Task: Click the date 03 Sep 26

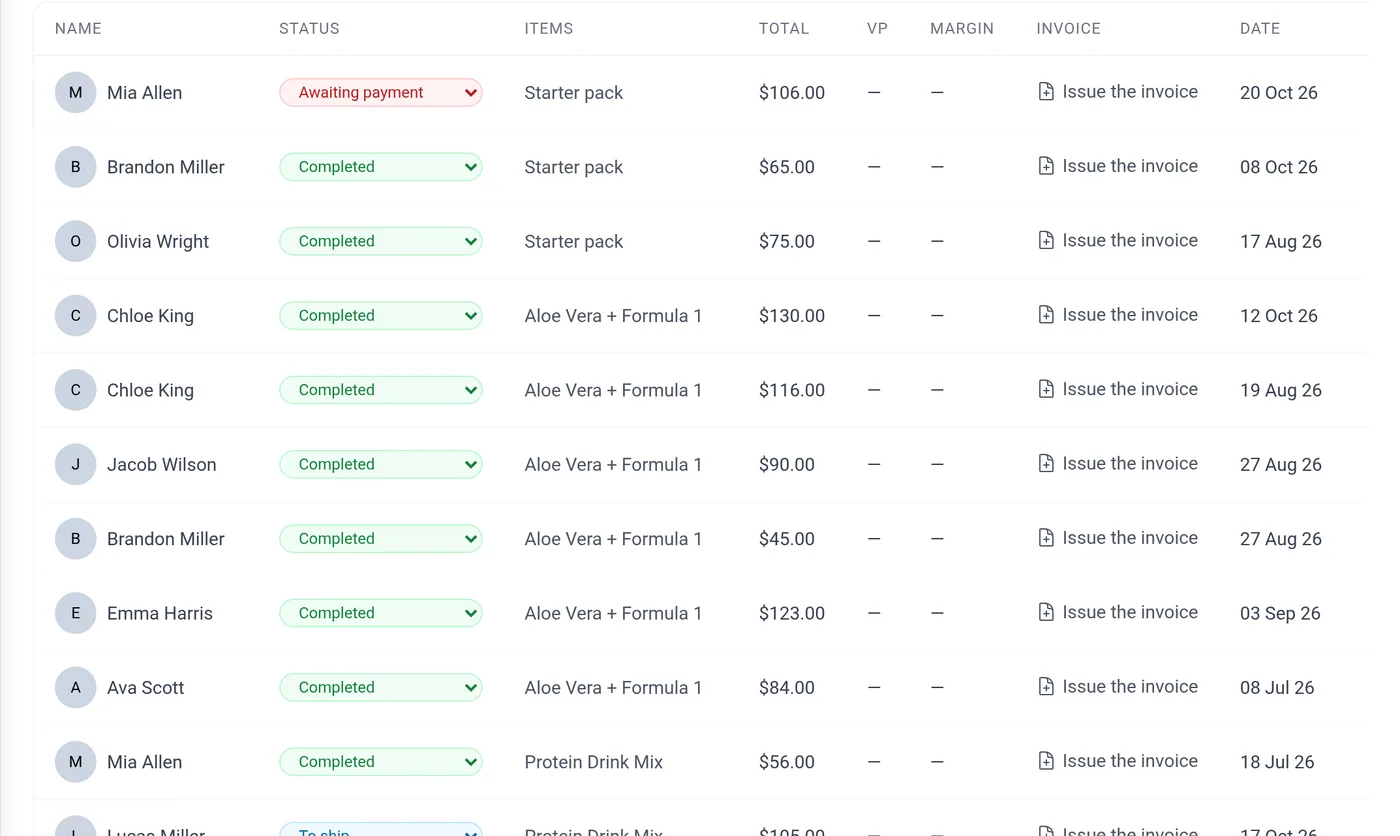Action: point(1280,614)
